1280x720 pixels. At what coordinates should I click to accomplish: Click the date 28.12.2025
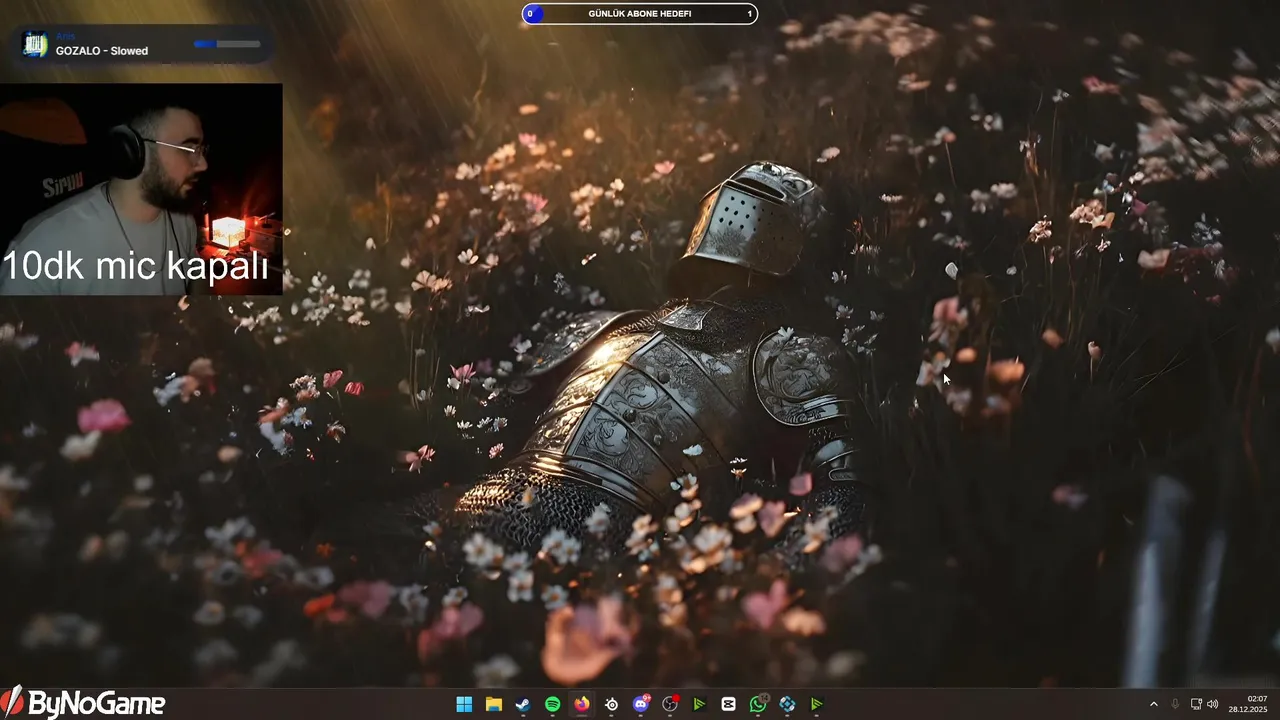pos(1248,709)
